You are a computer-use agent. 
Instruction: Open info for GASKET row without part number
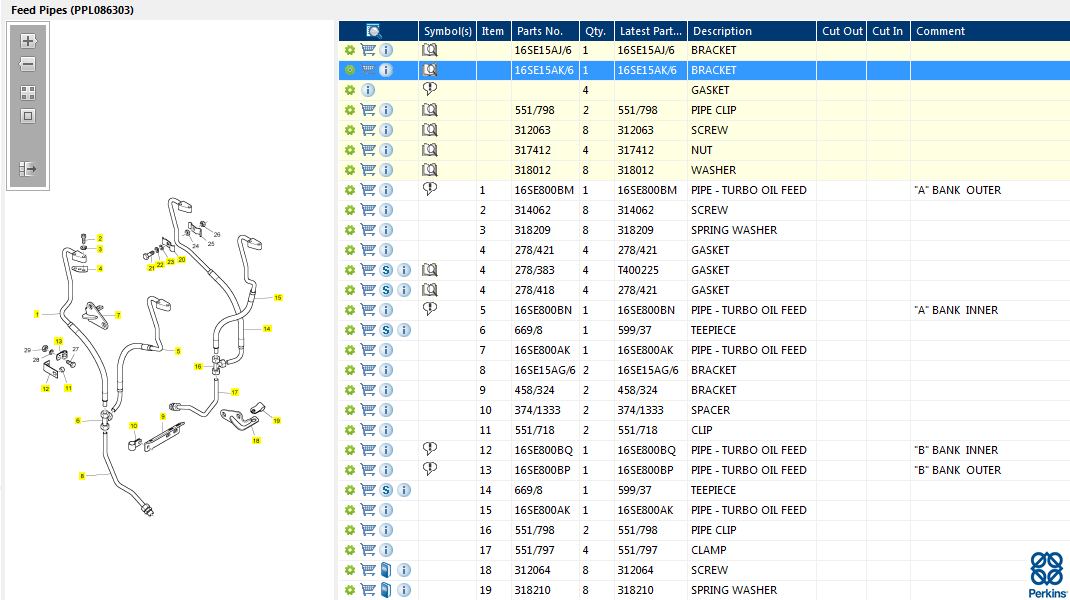pyautogui.click(x=368, y=90)
